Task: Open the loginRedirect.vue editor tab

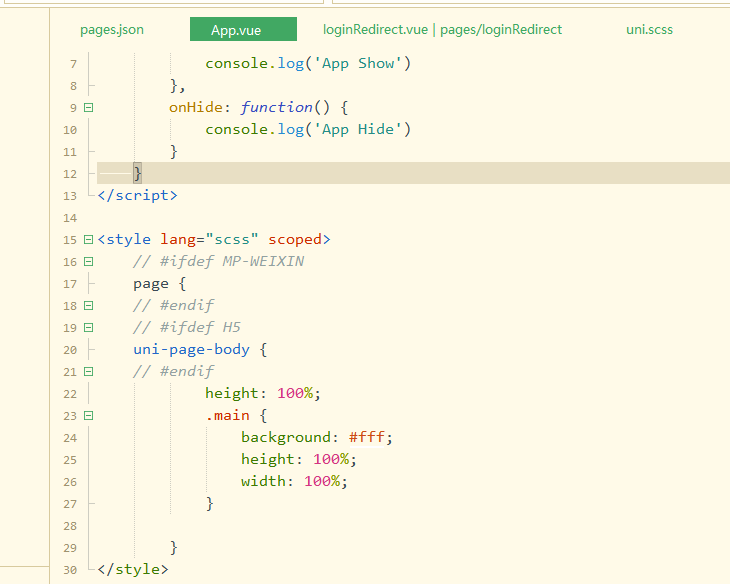Action: point(442,30)
